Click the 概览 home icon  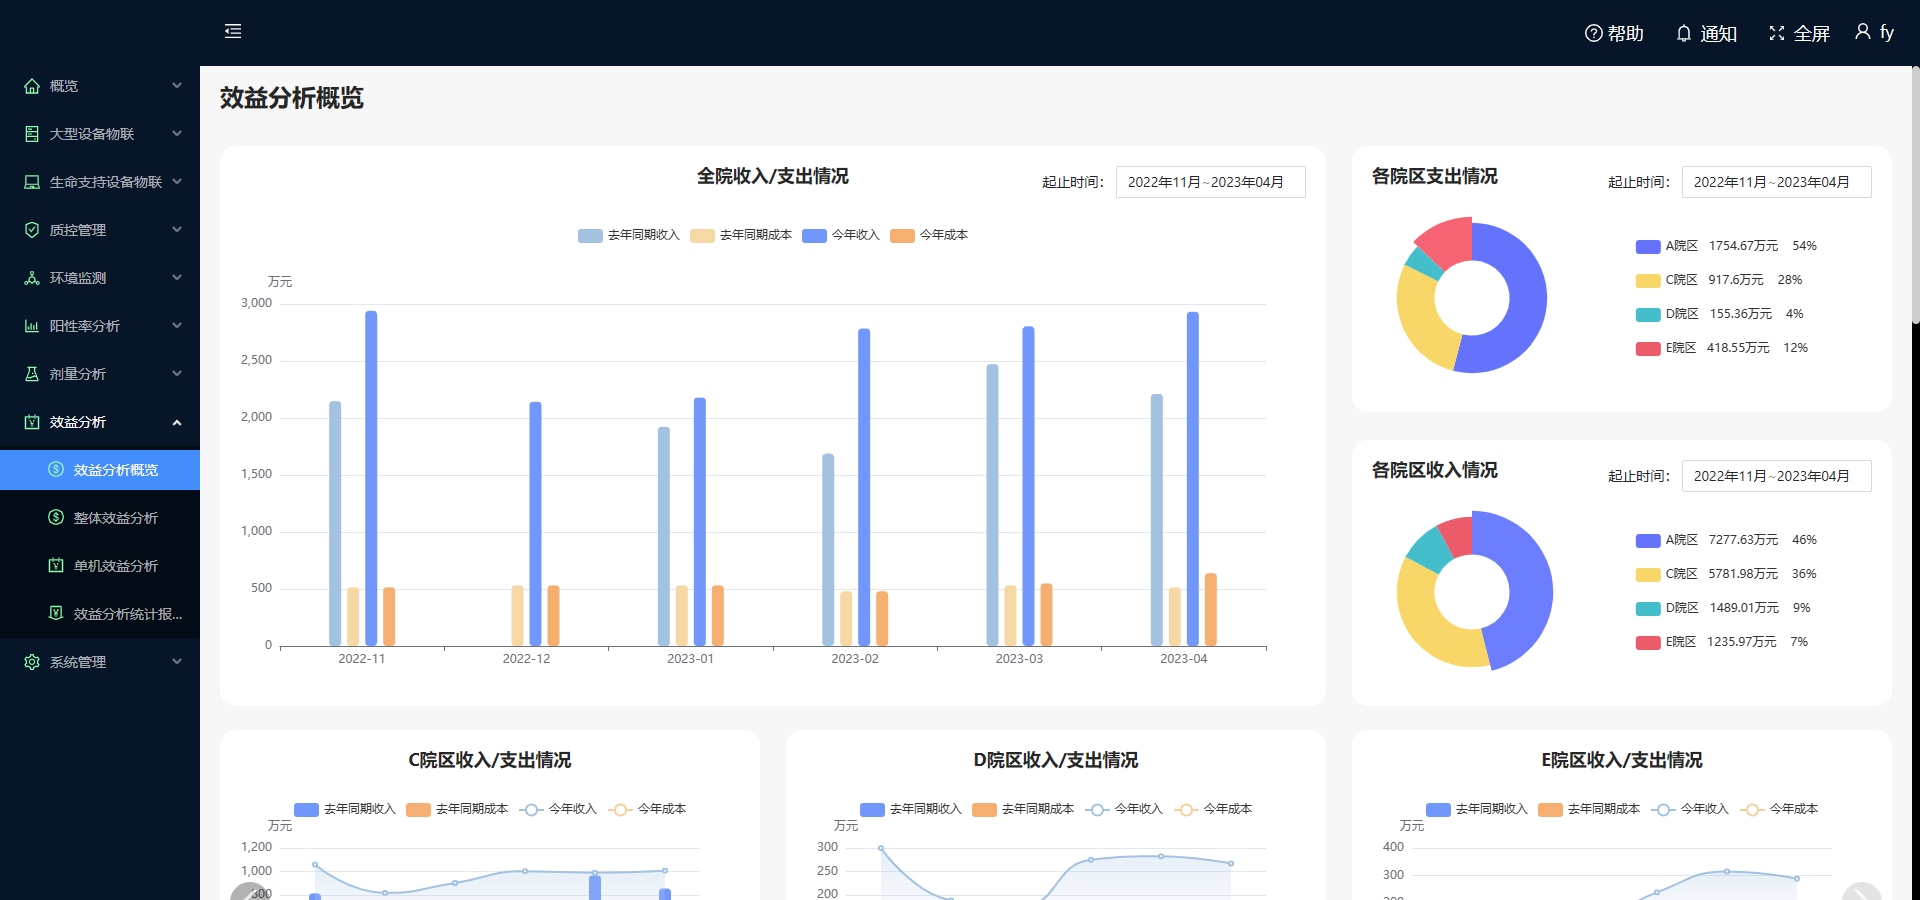[32, 86]
